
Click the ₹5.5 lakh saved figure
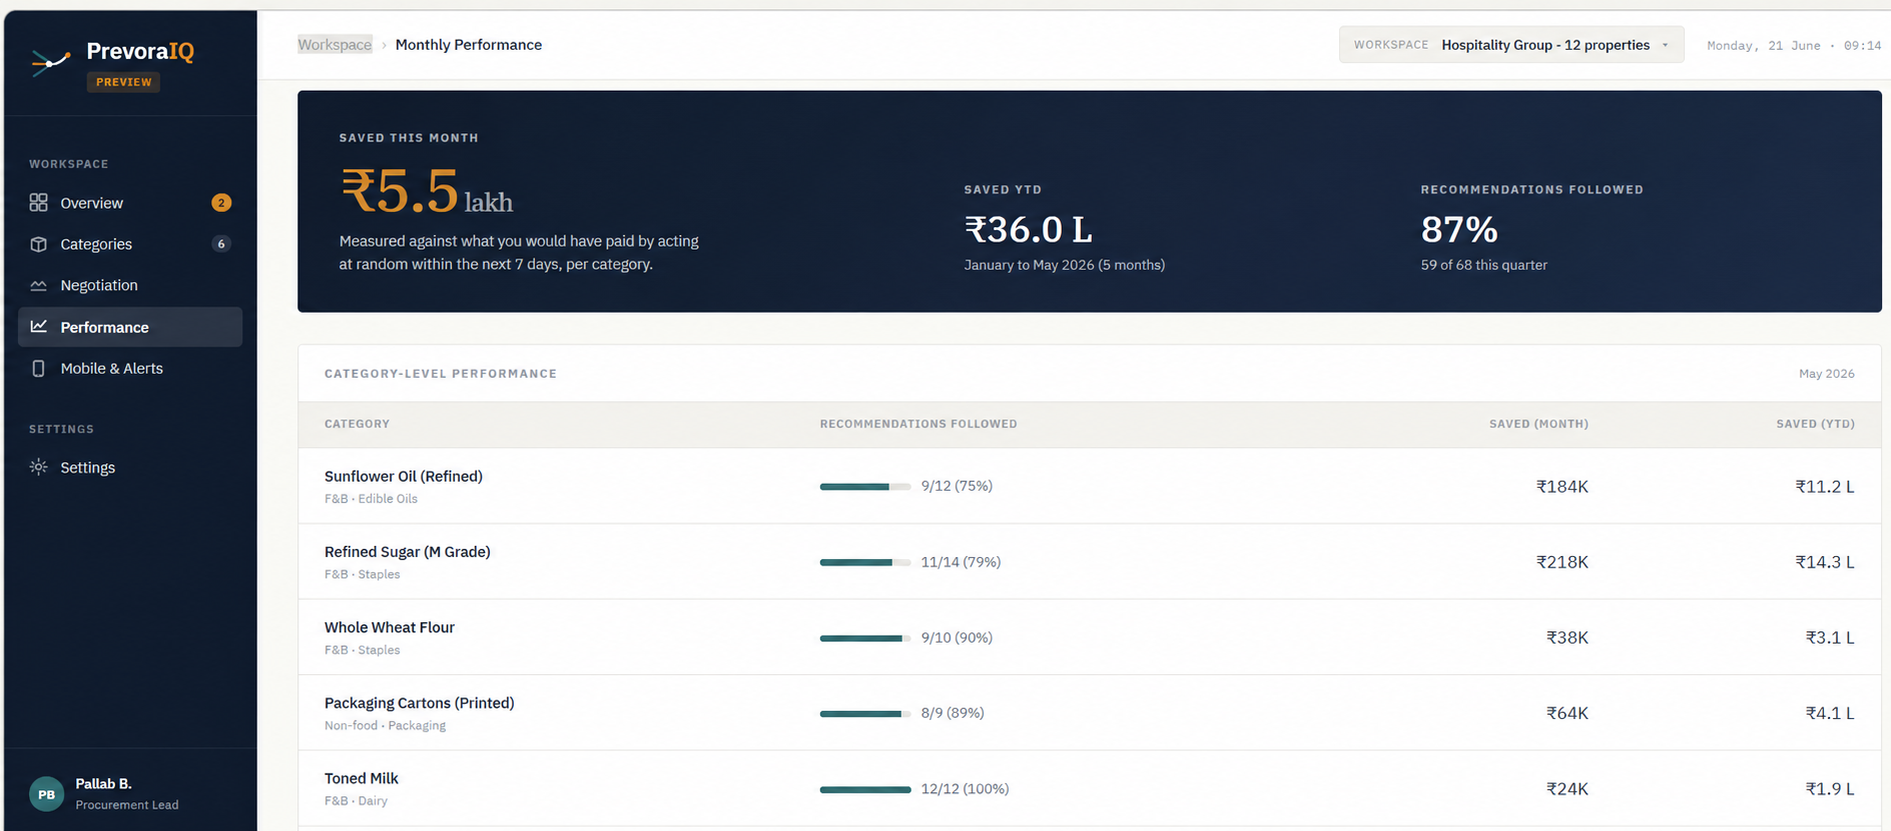426,191
